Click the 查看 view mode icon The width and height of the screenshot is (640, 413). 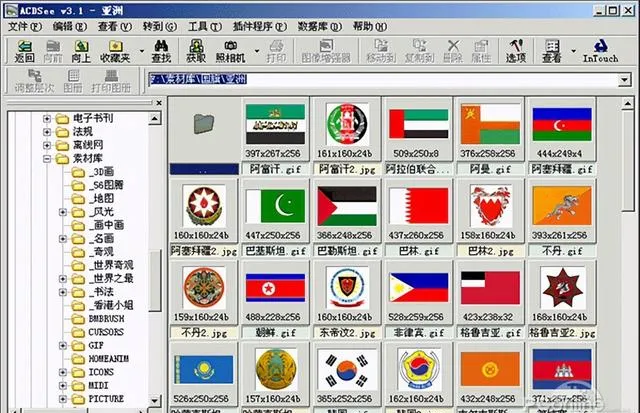(x=551, y=51)
